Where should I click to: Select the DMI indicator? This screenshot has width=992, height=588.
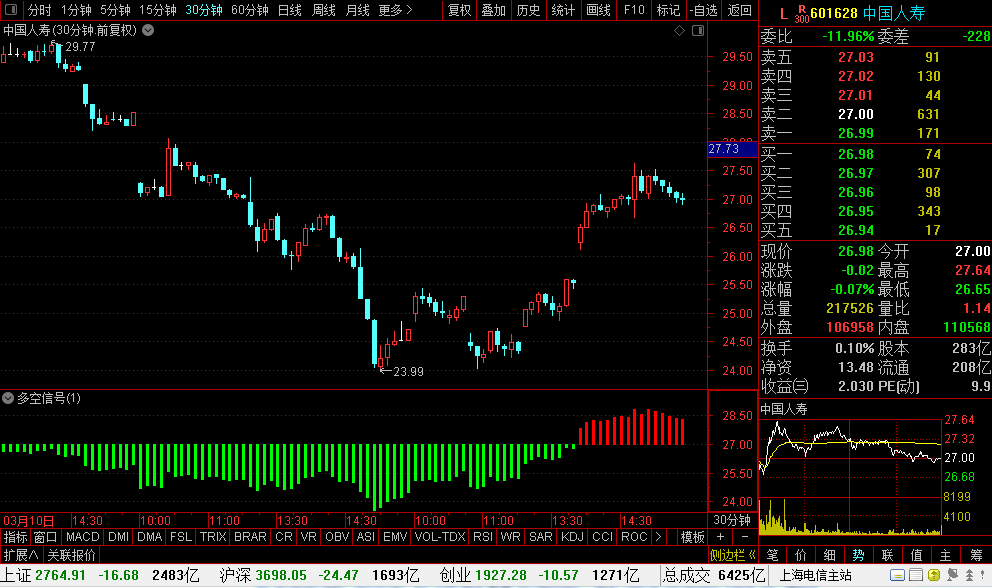click(118, 537)
